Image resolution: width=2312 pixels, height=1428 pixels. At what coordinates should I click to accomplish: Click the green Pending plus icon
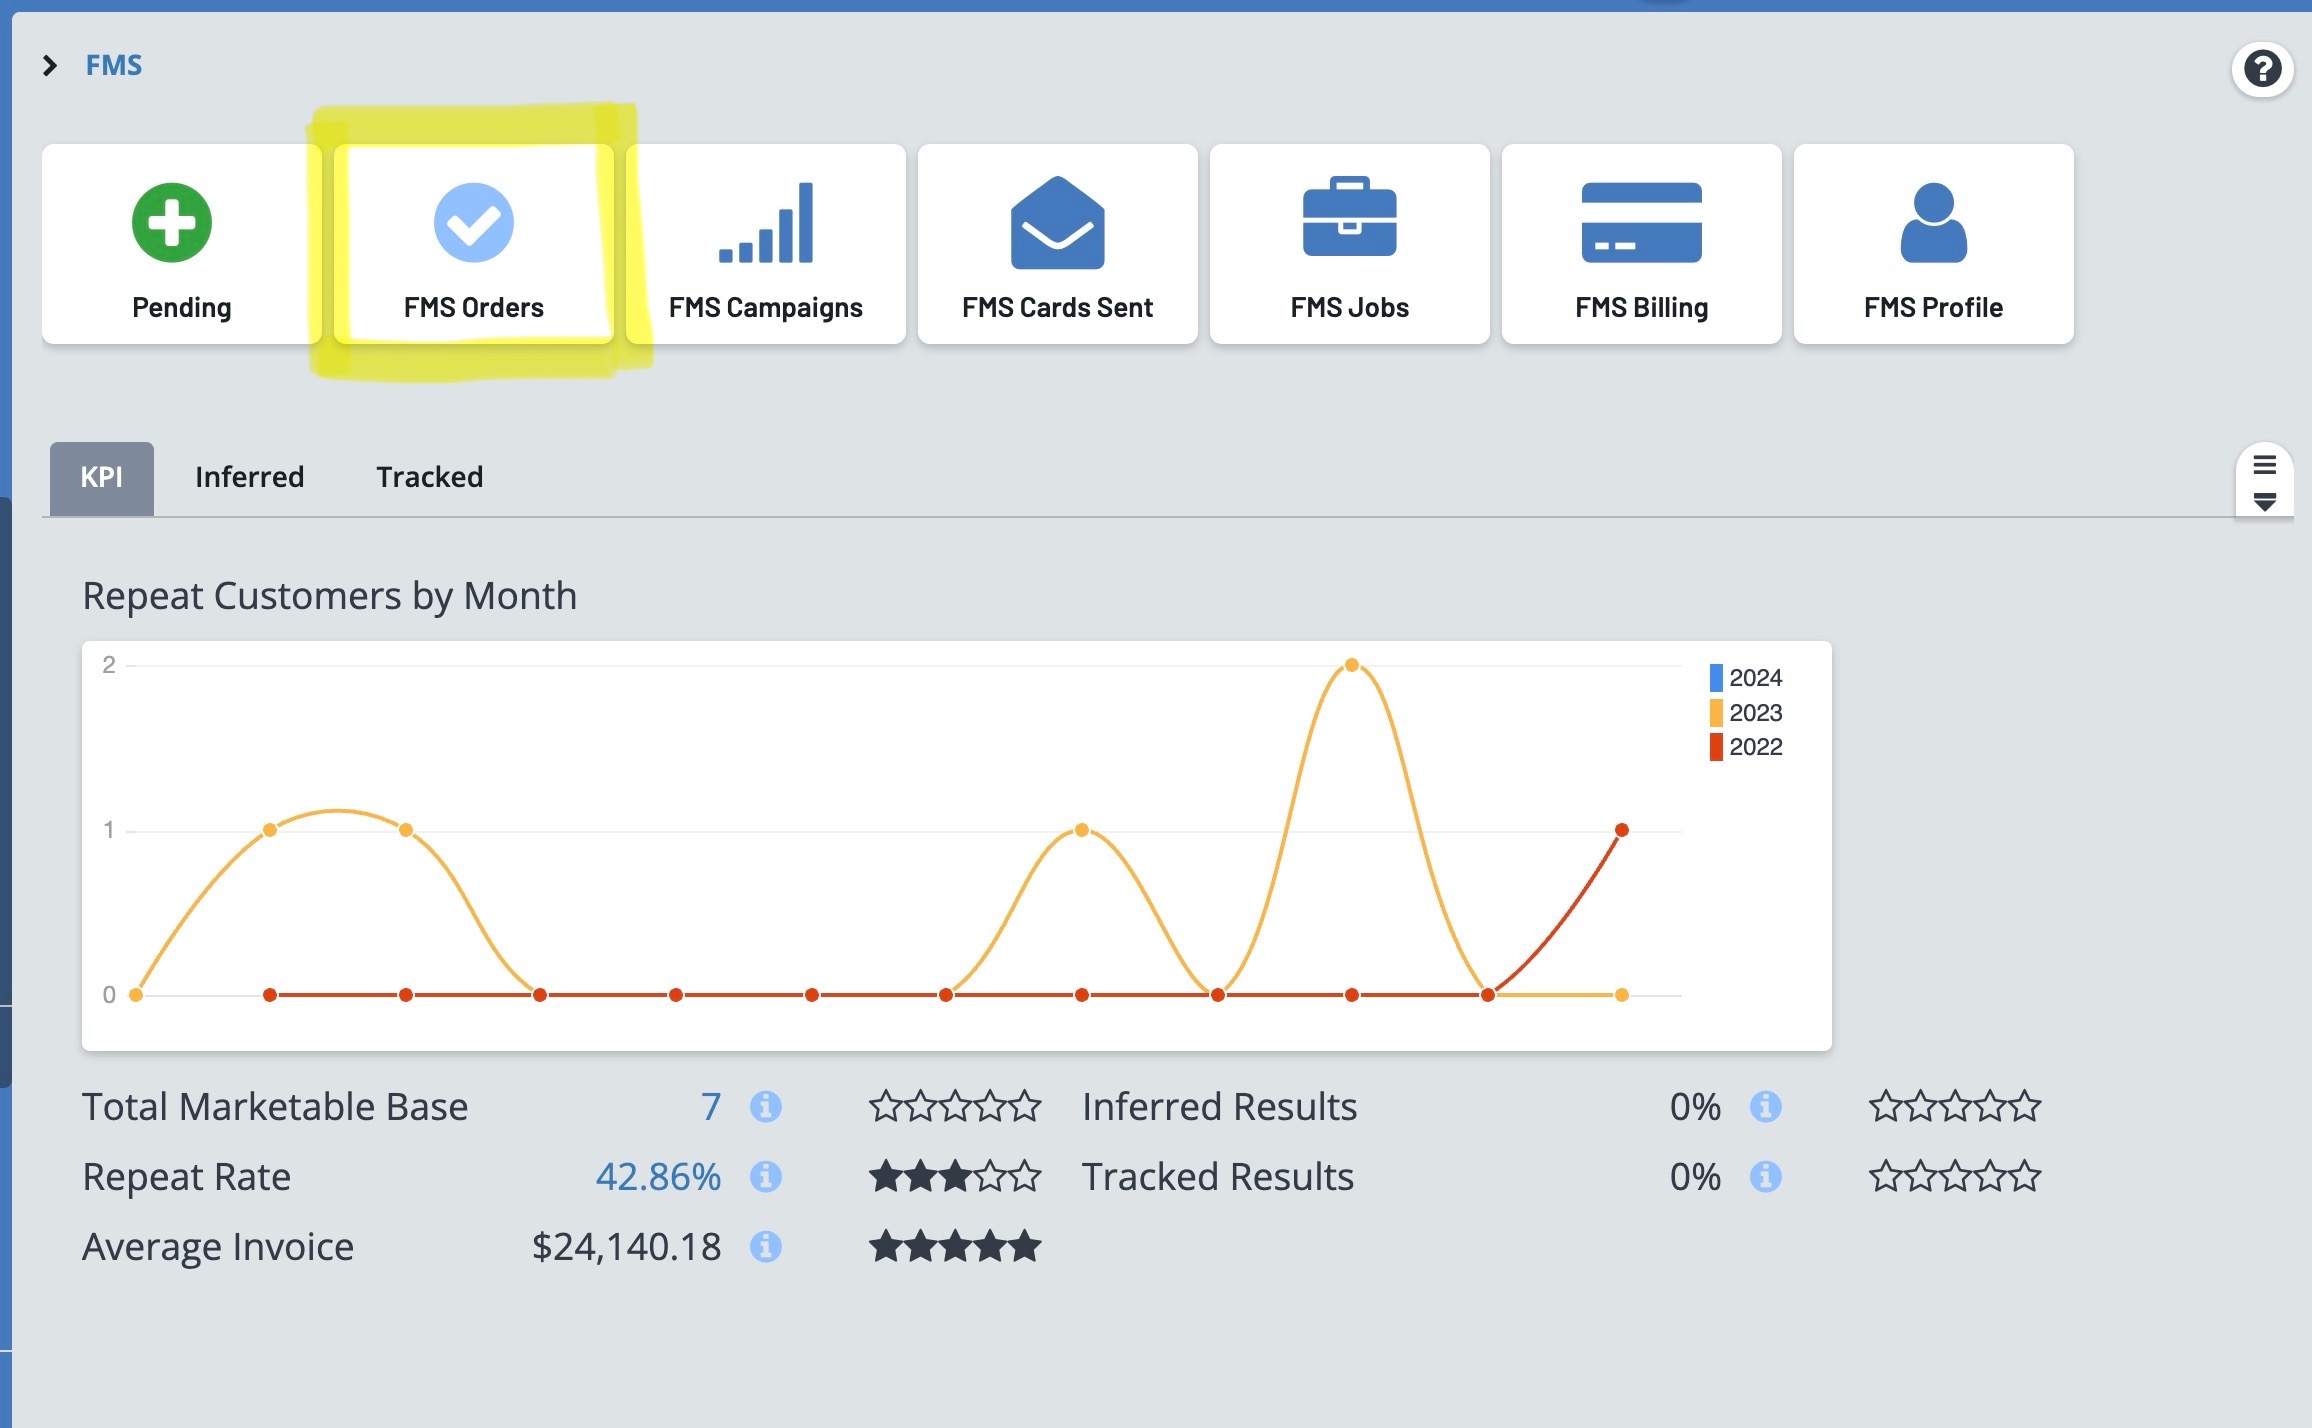(172, 222)
